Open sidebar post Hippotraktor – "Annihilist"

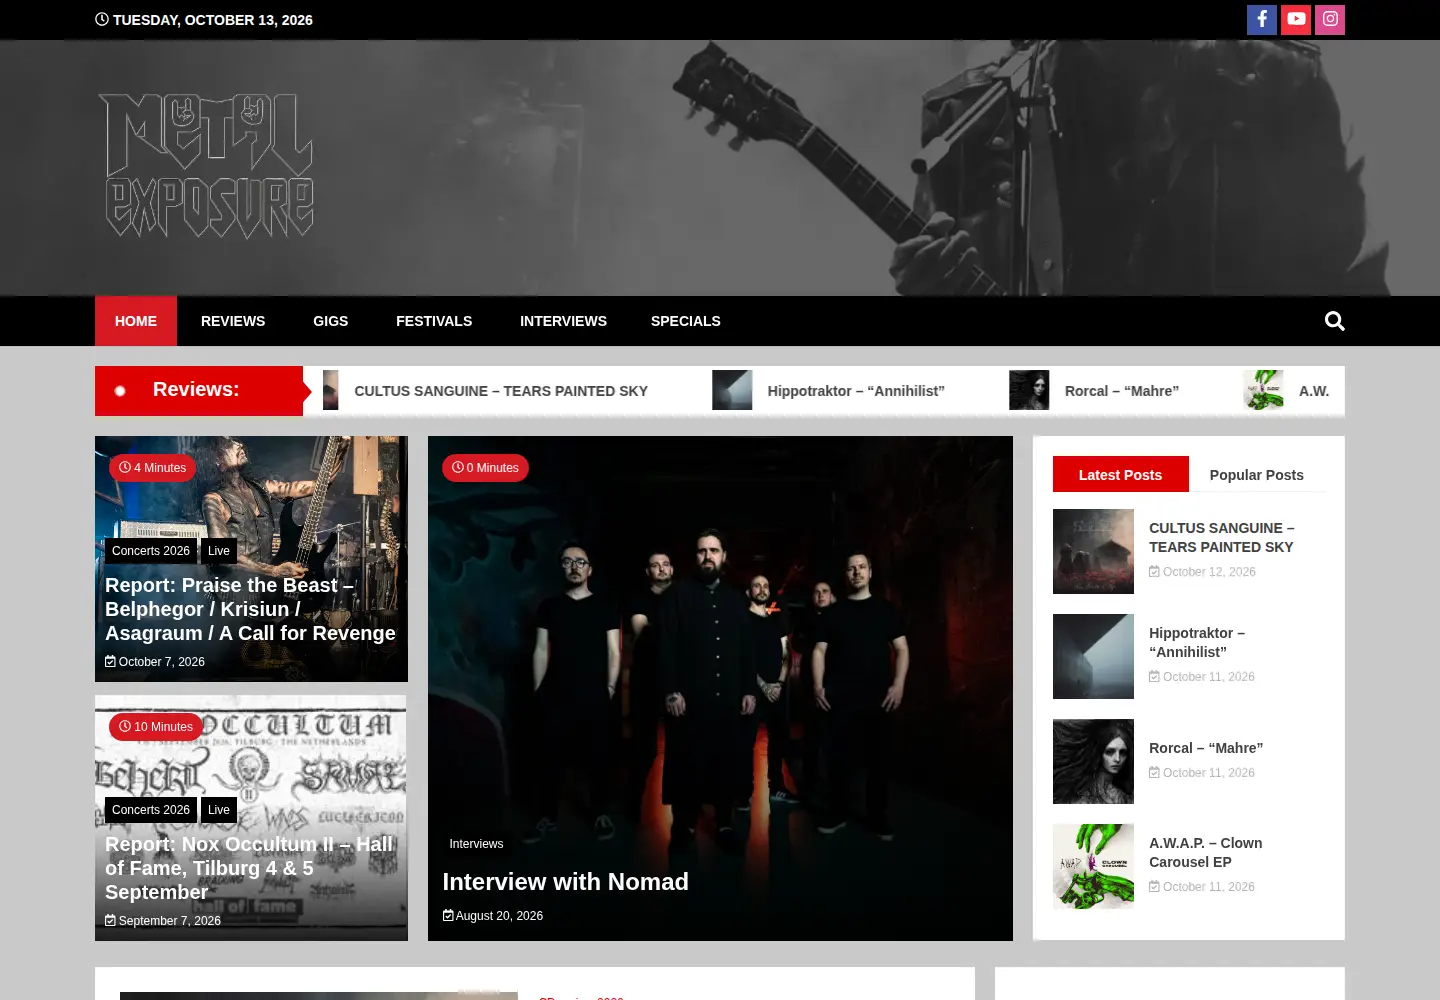(x=1197, y=642)
